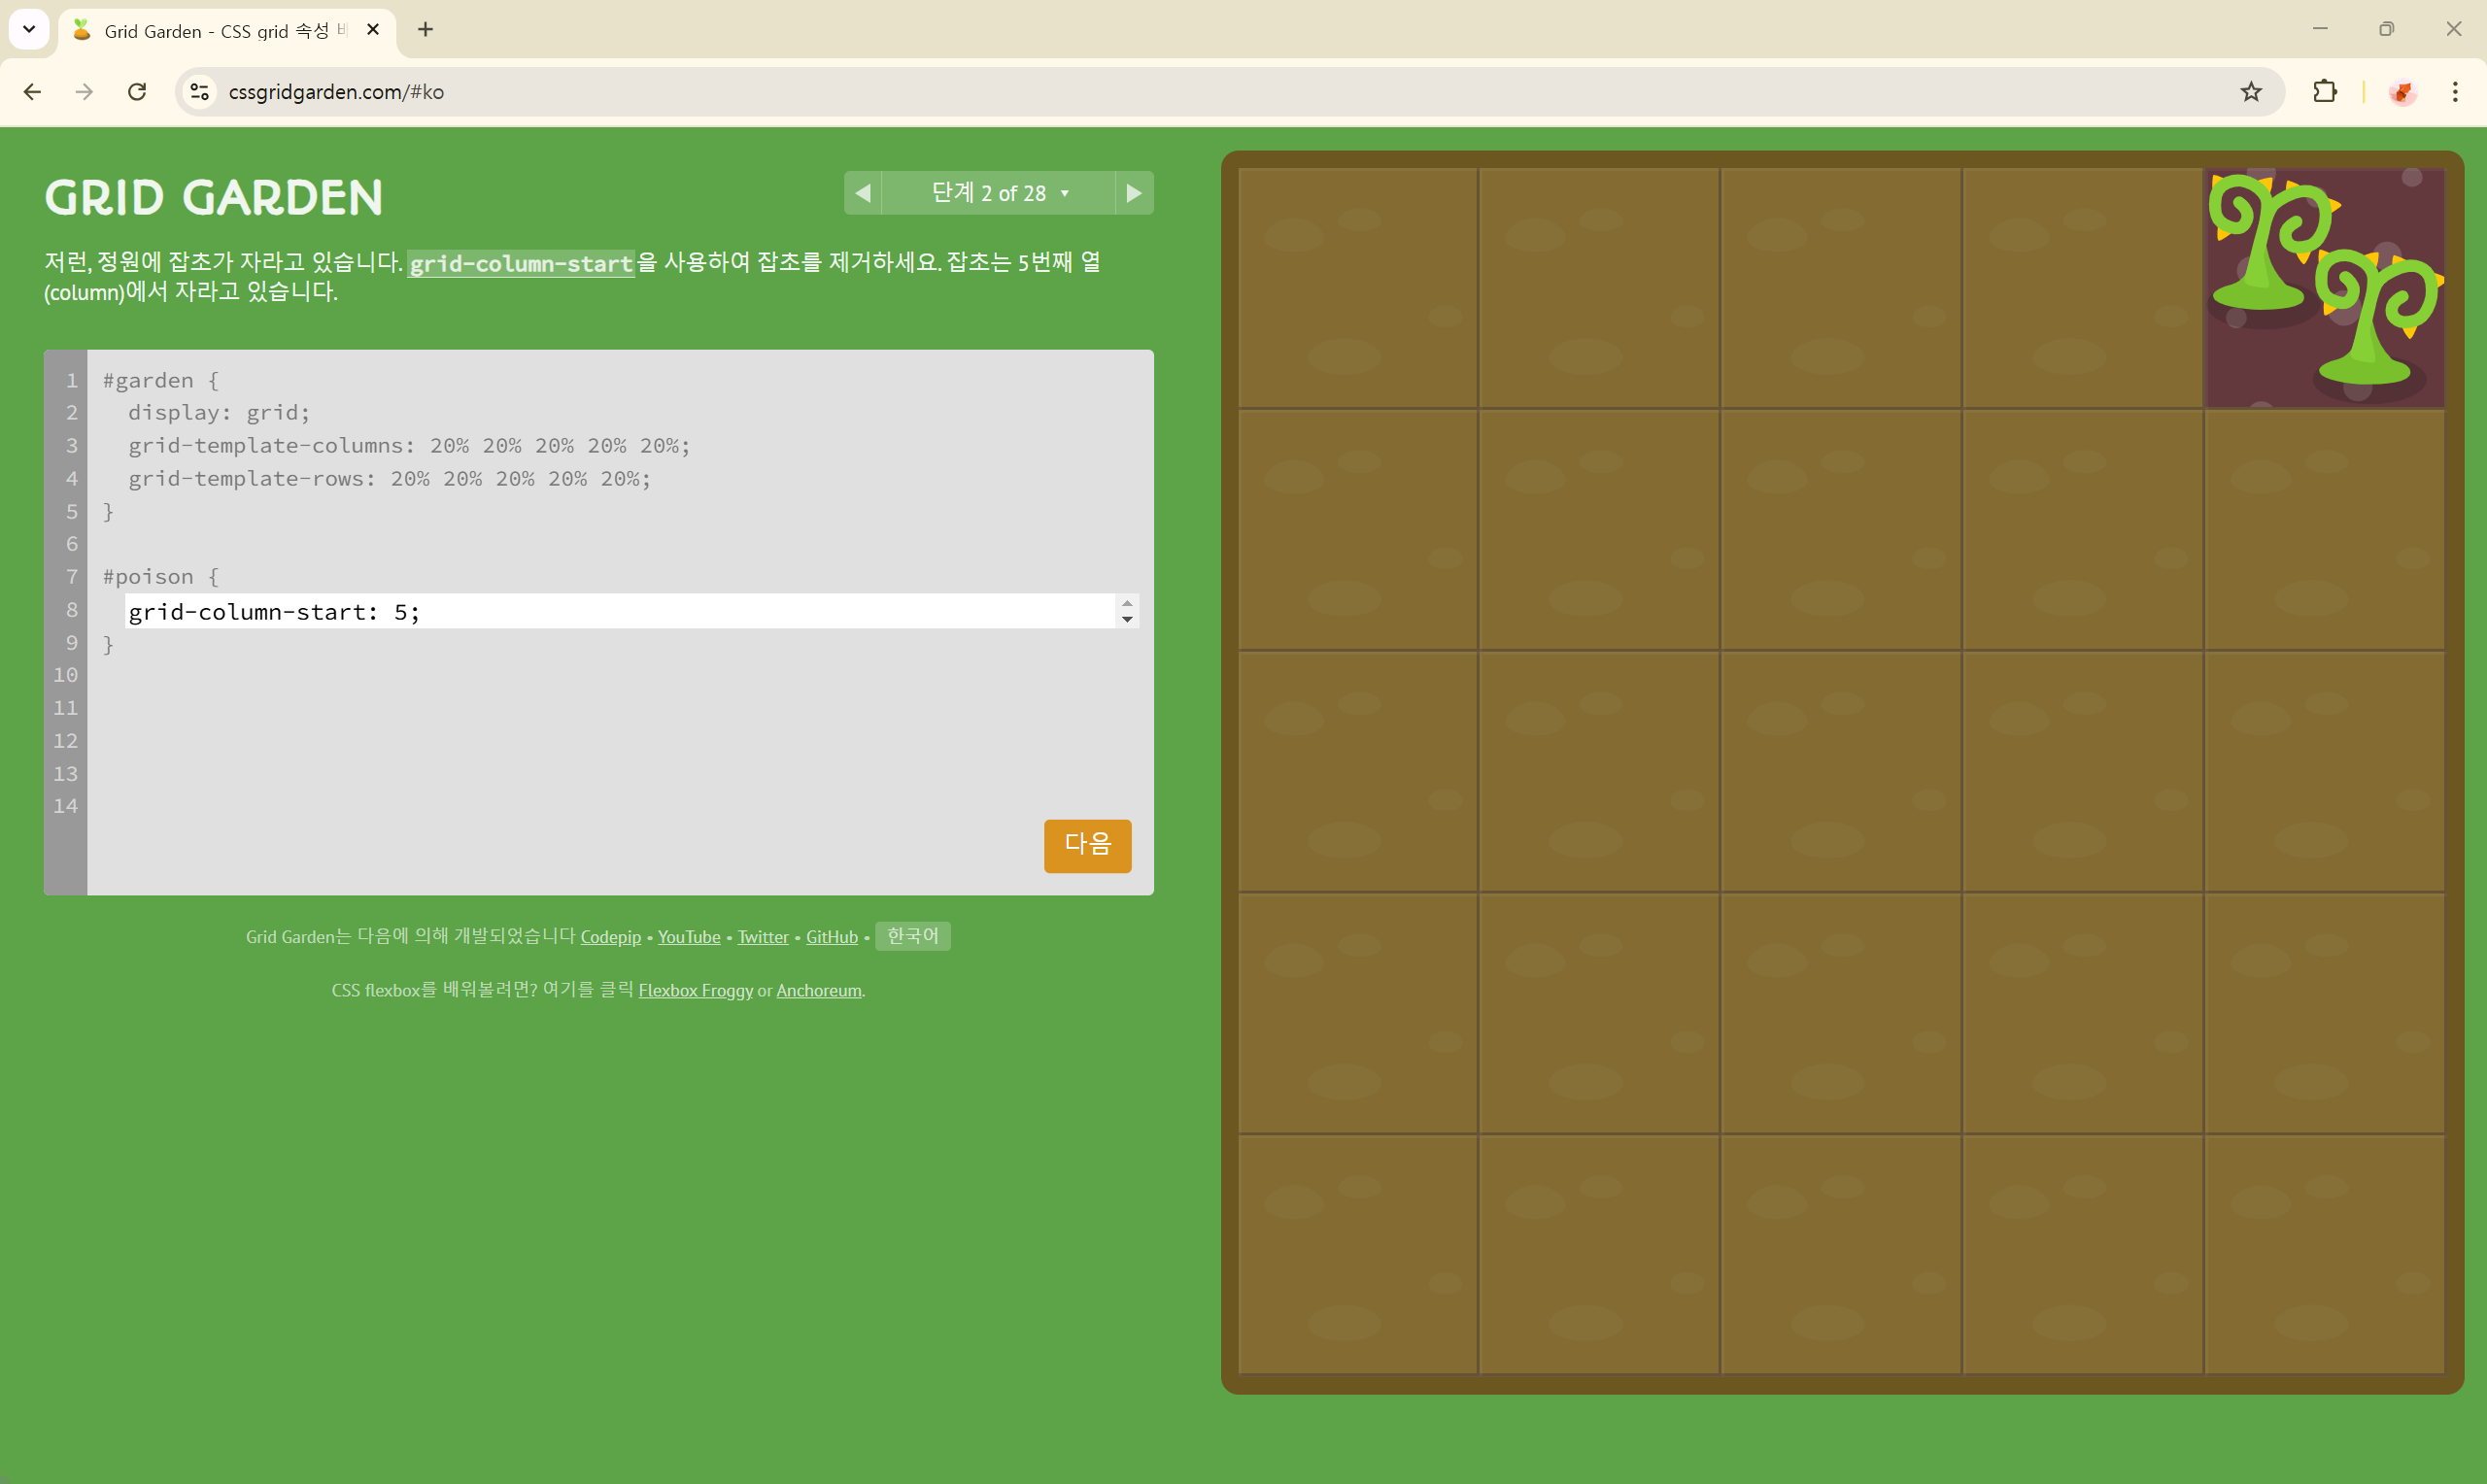Open a new browser tab
This screenshot has height=1484, width=2487.
[425, 29]
